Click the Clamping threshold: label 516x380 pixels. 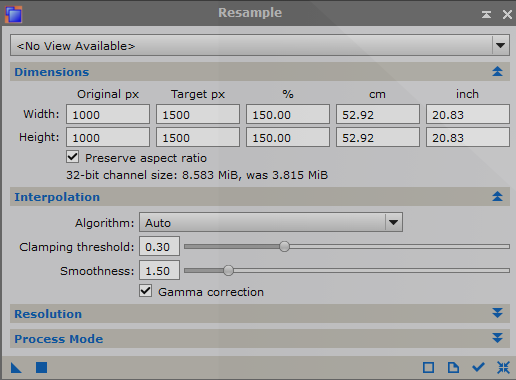click(77, 247)
